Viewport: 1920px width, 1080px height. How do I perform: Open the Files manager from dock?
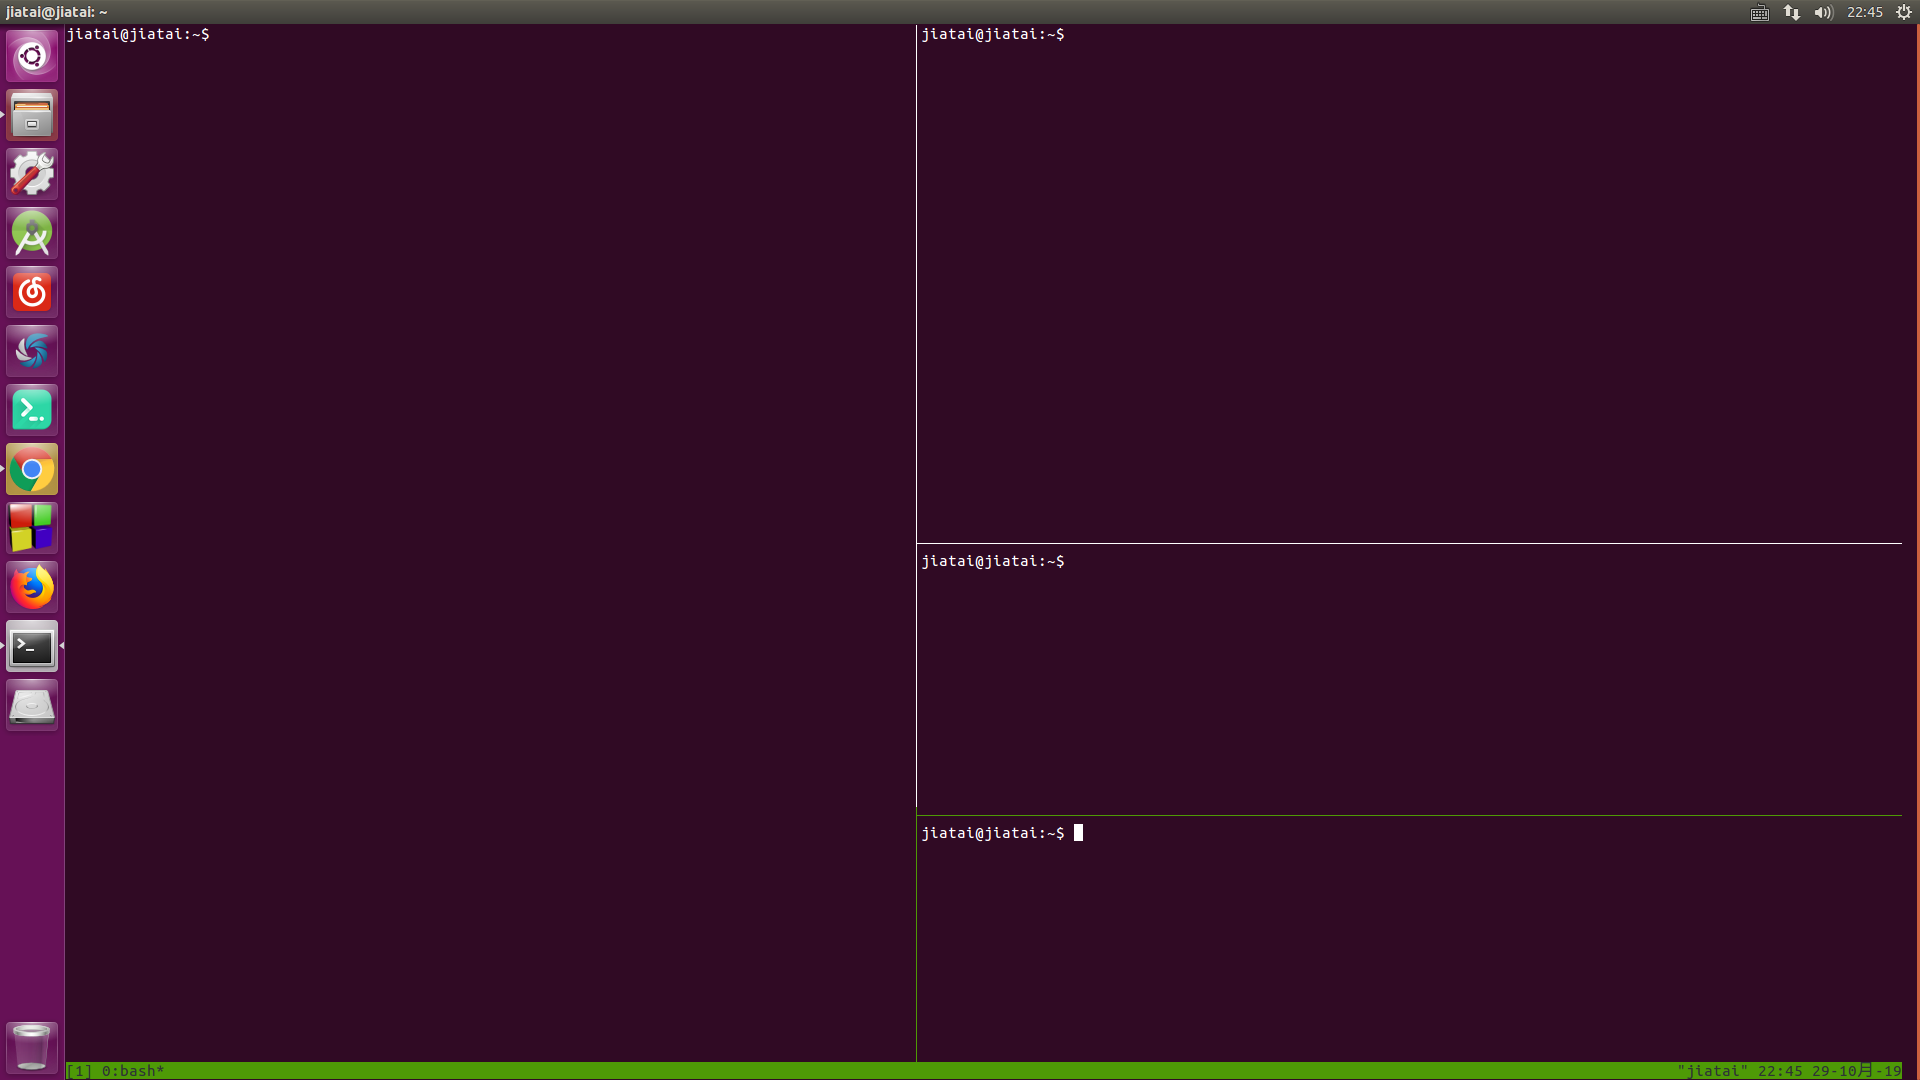click(32, 115)
